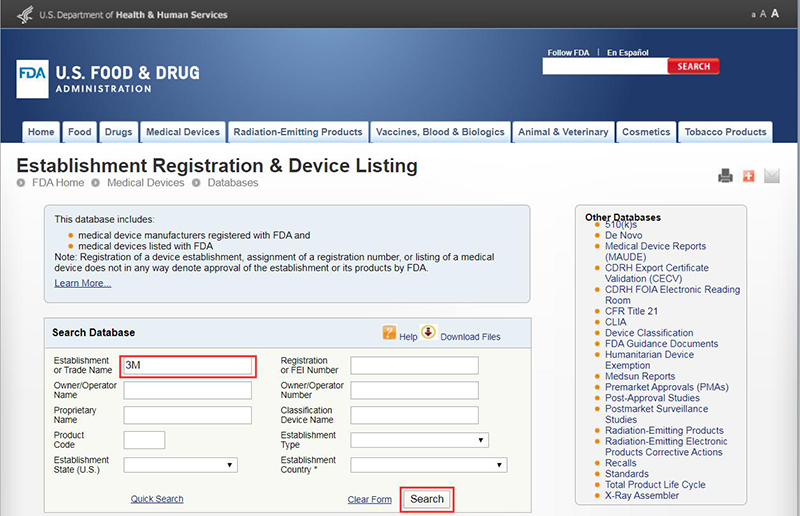Click the orange Help question mark icon

pos(389,332)
